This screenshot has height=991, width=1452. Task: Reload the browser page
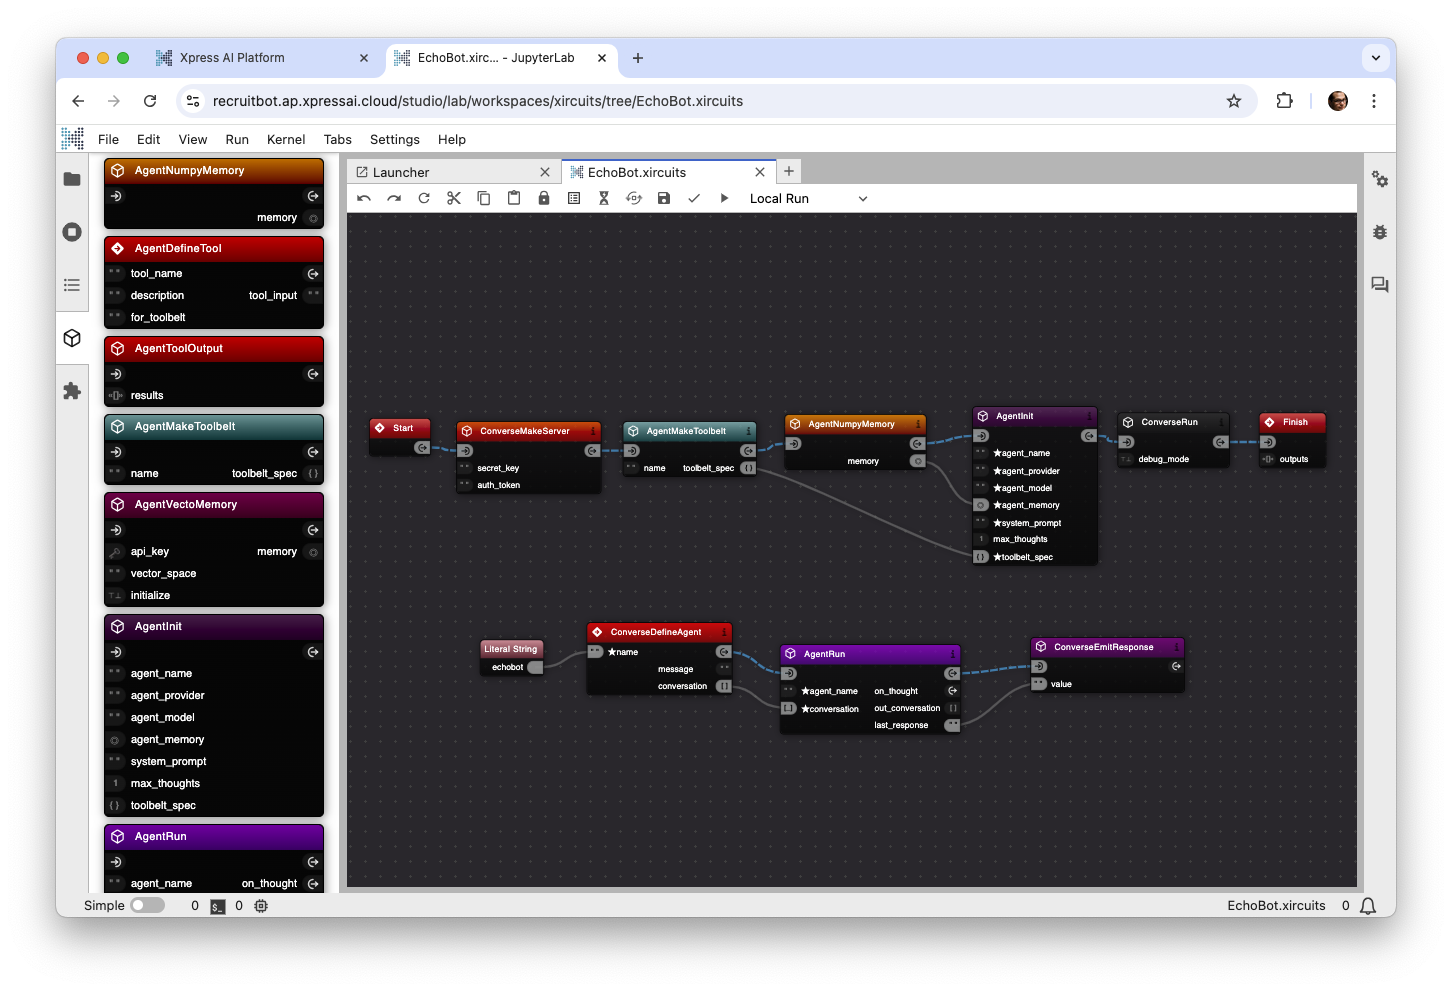click(x=150, y=101)
